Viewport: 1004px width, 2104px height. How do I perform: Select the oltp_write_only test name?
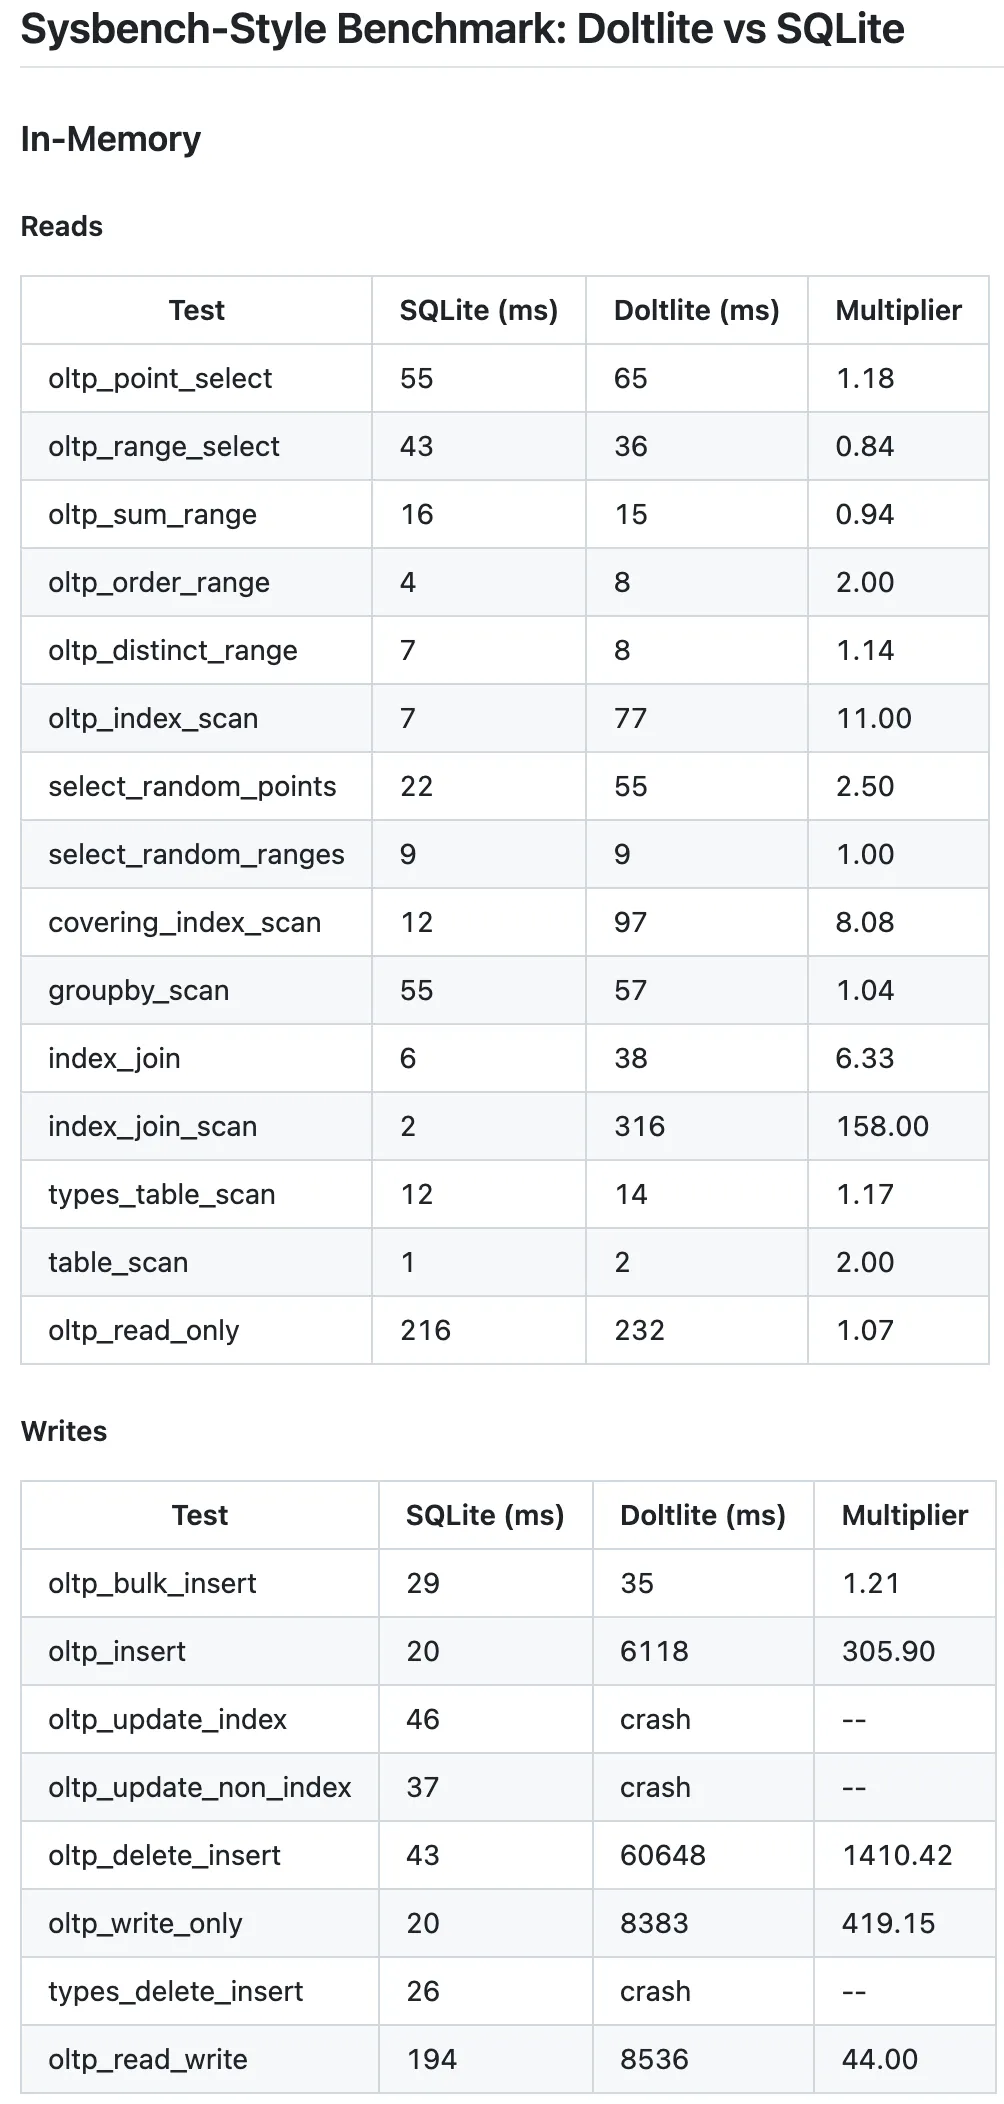[145, 1923]
